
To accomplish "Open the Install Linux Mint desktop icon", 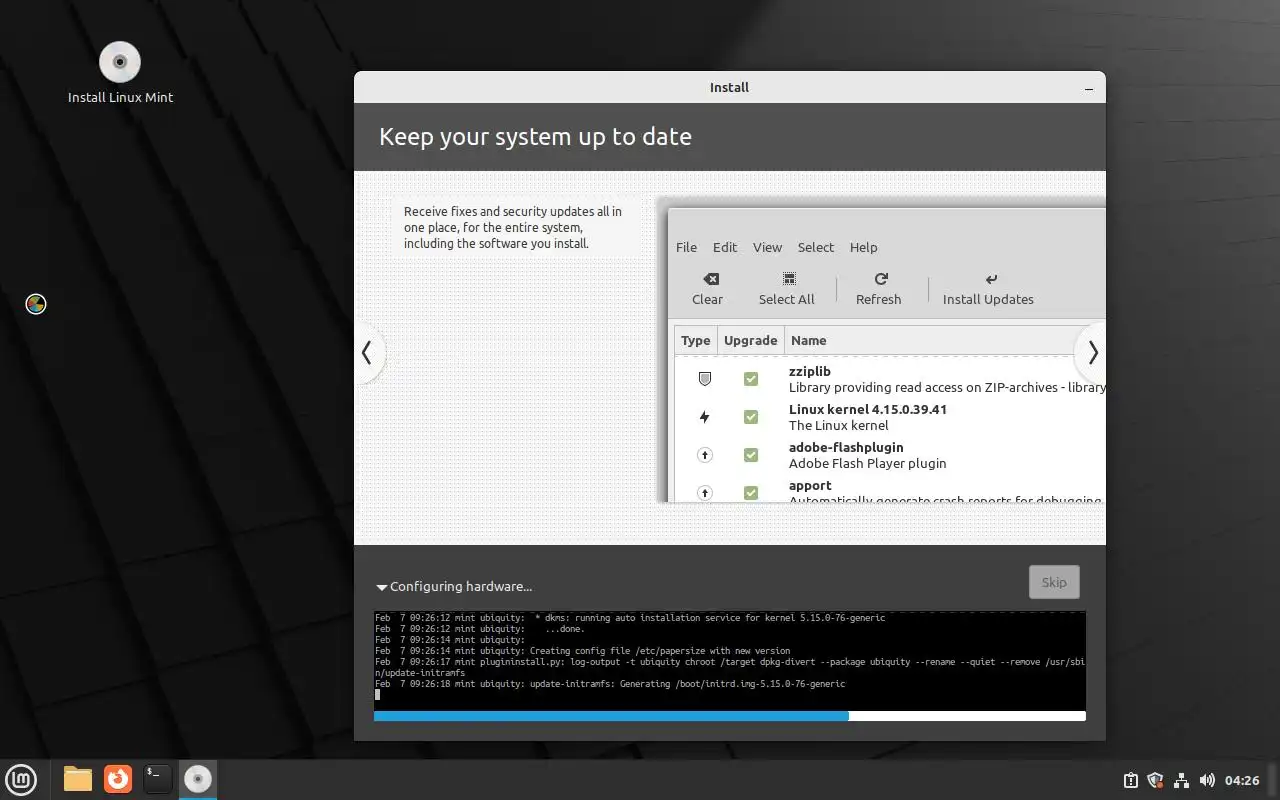I will [x=120, y=73].
